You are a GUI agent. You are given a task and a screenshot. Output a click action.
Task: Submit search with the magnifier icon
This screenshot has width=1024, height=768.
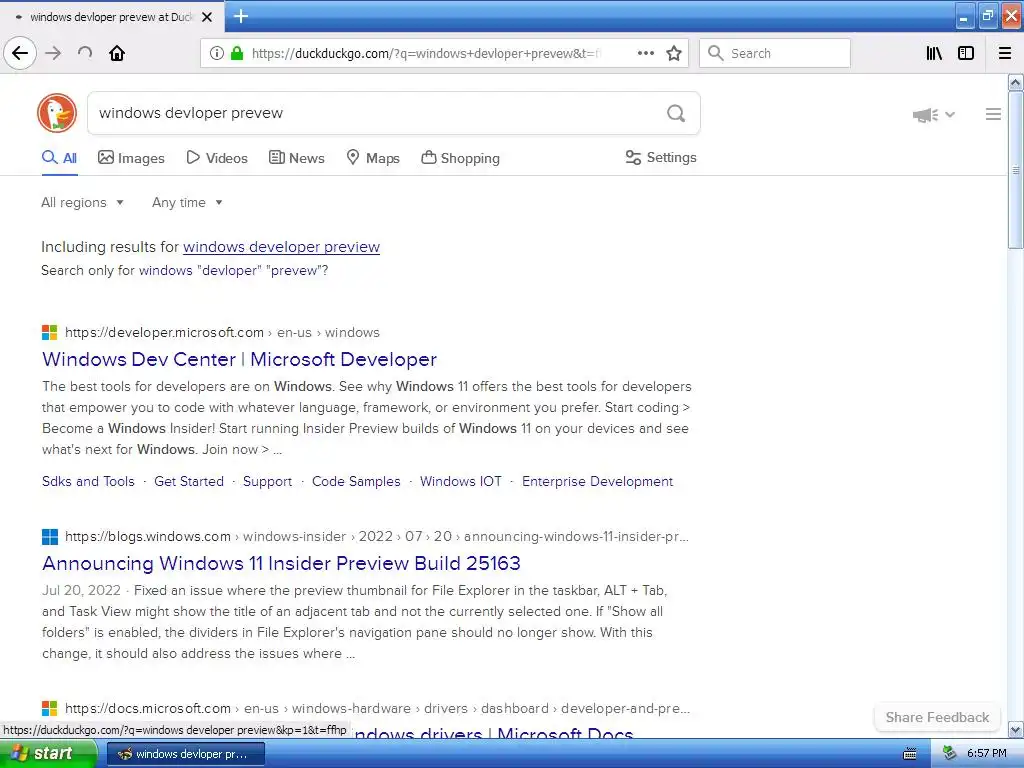676,113
